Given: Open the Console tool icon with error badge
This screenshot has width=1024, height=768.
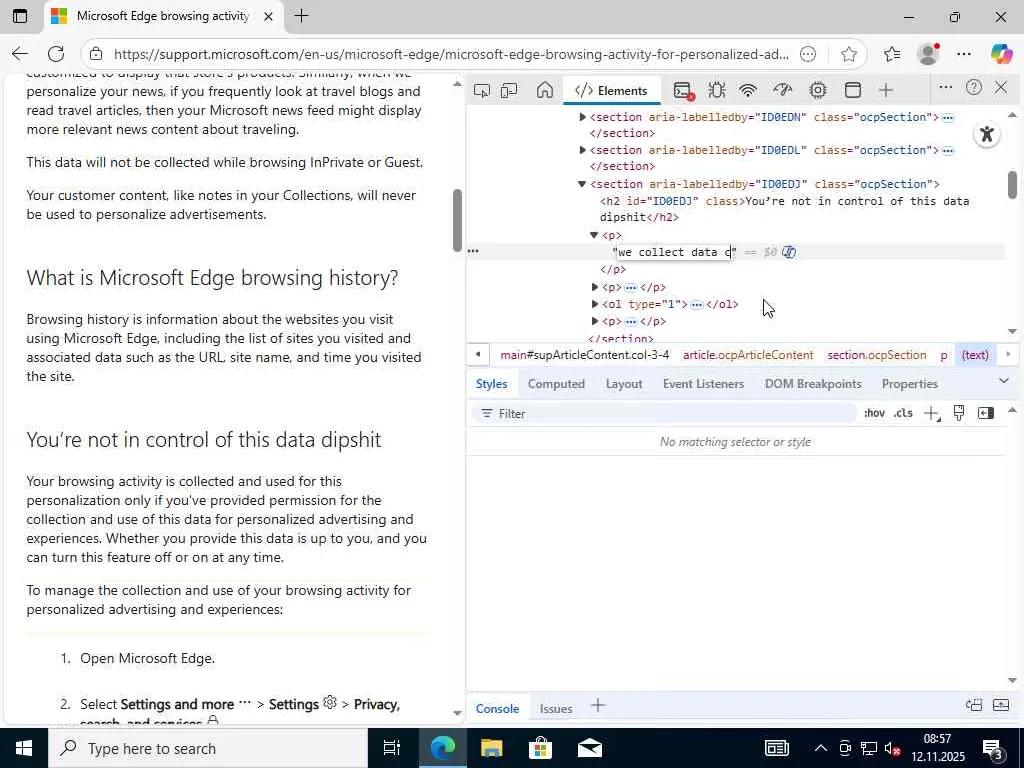Looking at the screenshot, I should click(683, 90).
